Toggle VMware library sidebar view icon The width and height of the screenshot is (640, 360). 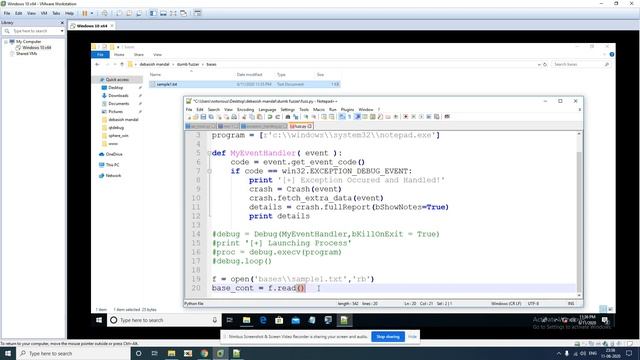[x=153, y=13]
